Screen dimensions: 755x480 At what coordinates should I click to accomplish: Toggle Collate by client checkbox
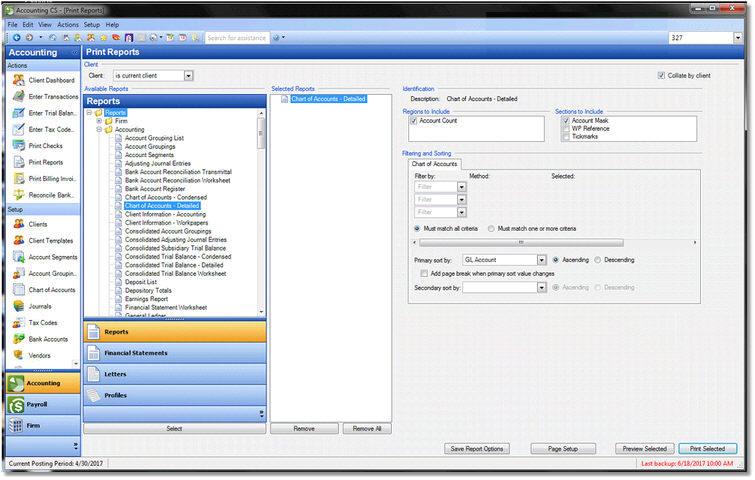point(661,76)
